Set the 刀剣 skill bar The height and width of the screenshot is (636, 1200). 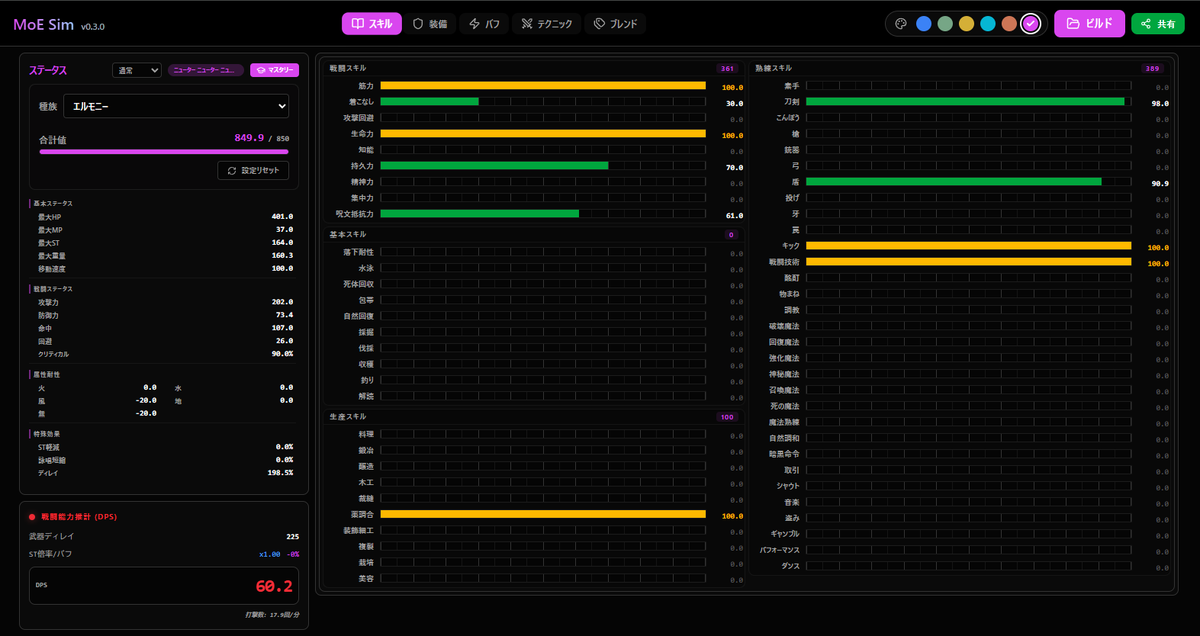[x=968, y=102]
